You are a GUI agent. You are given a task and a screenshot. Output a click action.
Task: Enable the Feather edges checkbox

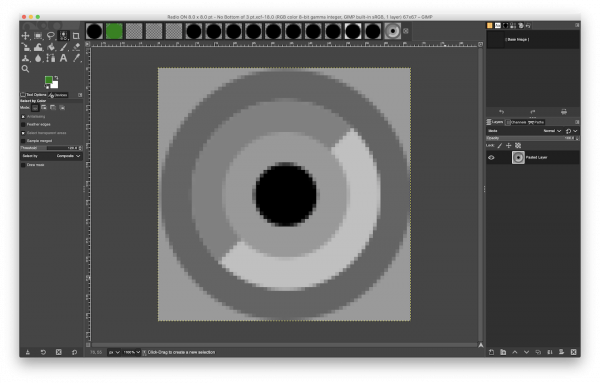23,125
